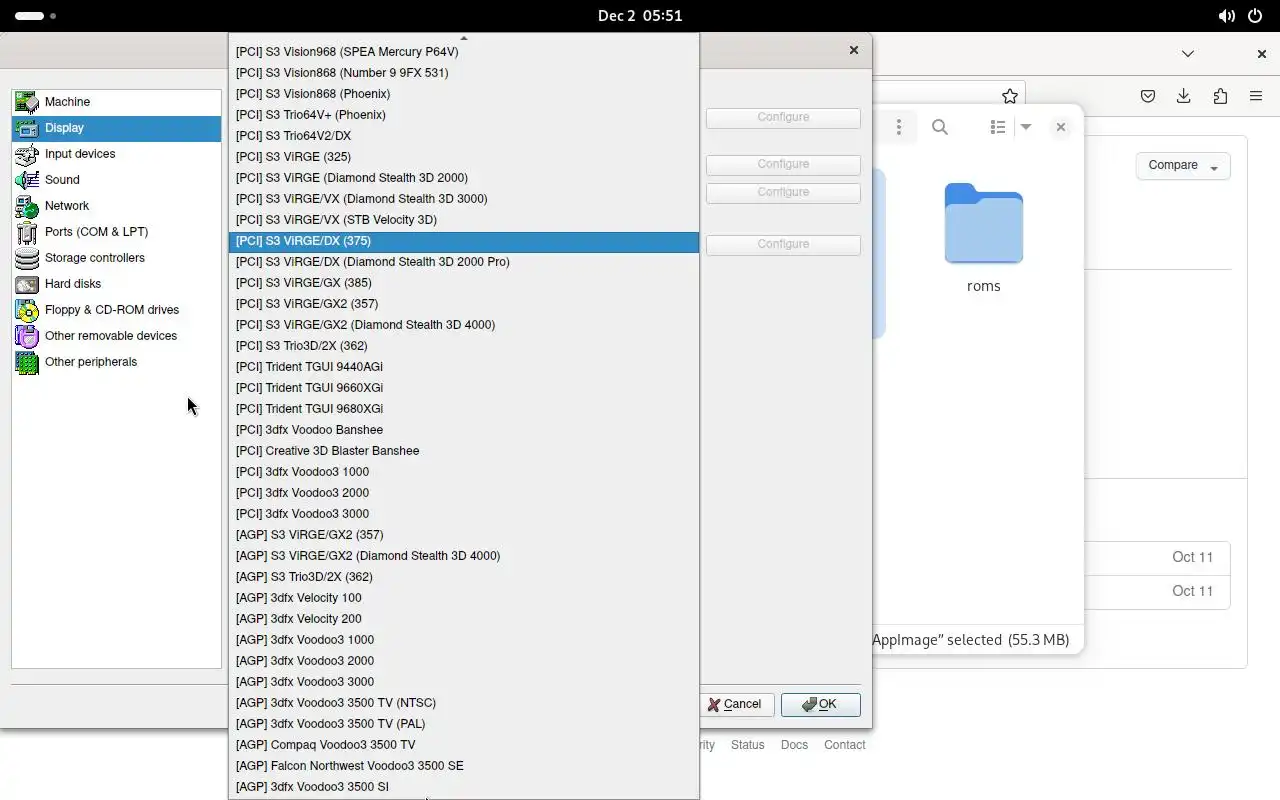This screenshot has width=1280, height=800.
Task: Open the roms folder
Action: [x=983, y=238]
